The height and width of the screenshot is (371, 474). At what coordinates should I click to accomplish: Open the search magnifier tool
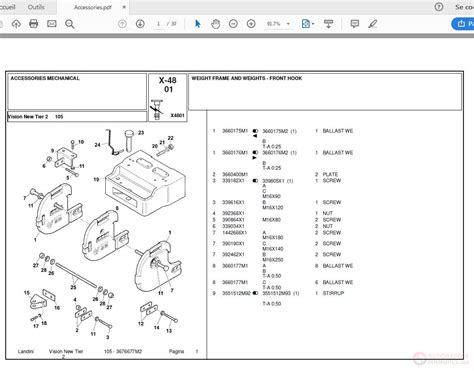pos(70,24)
